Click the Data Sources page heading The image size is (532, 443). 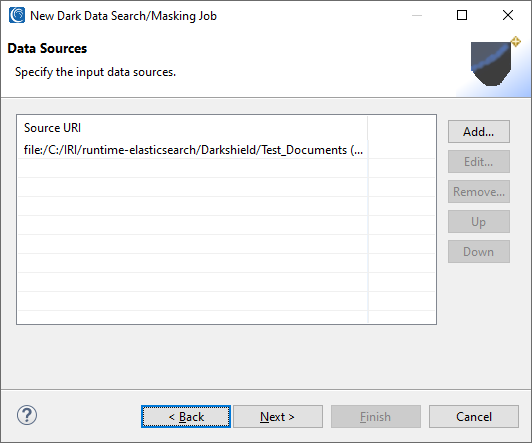47,48
